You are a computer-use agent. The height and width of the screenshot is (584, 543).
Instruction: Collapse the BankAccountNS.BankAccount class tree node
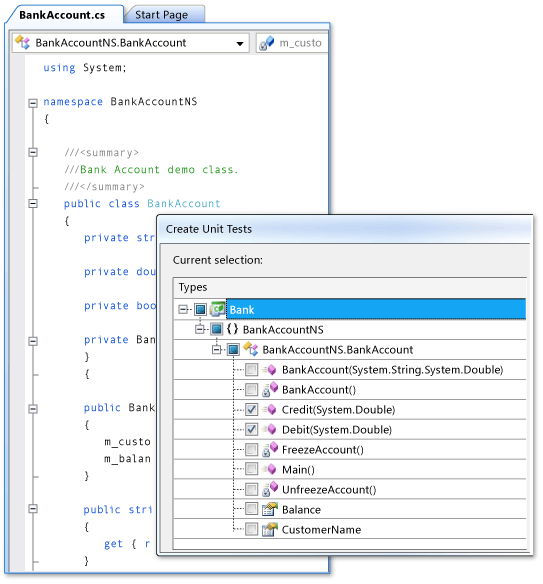[216, 349]
